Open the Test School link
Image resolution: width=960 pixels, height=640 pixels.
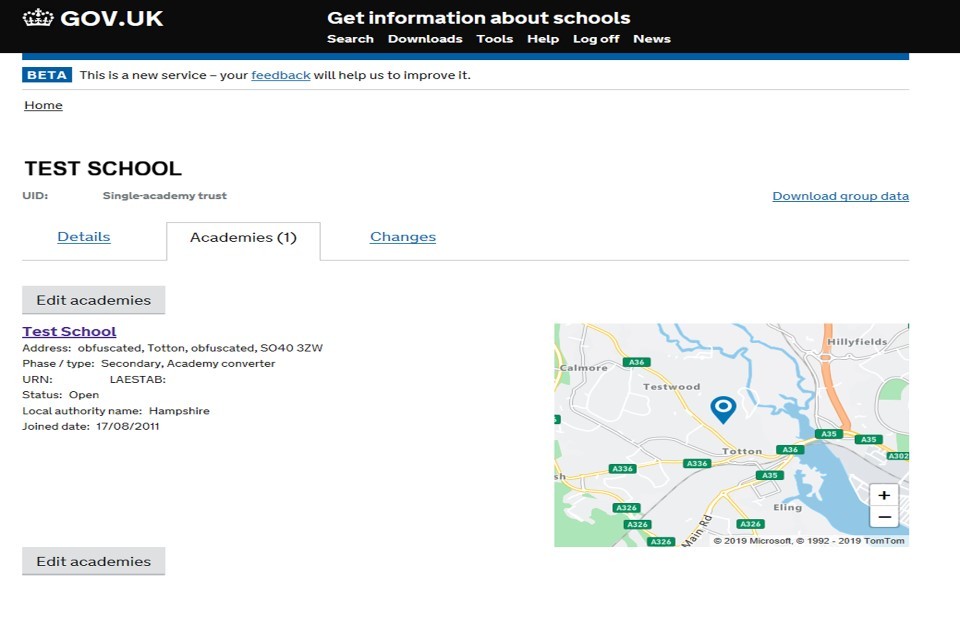(69, 331)
